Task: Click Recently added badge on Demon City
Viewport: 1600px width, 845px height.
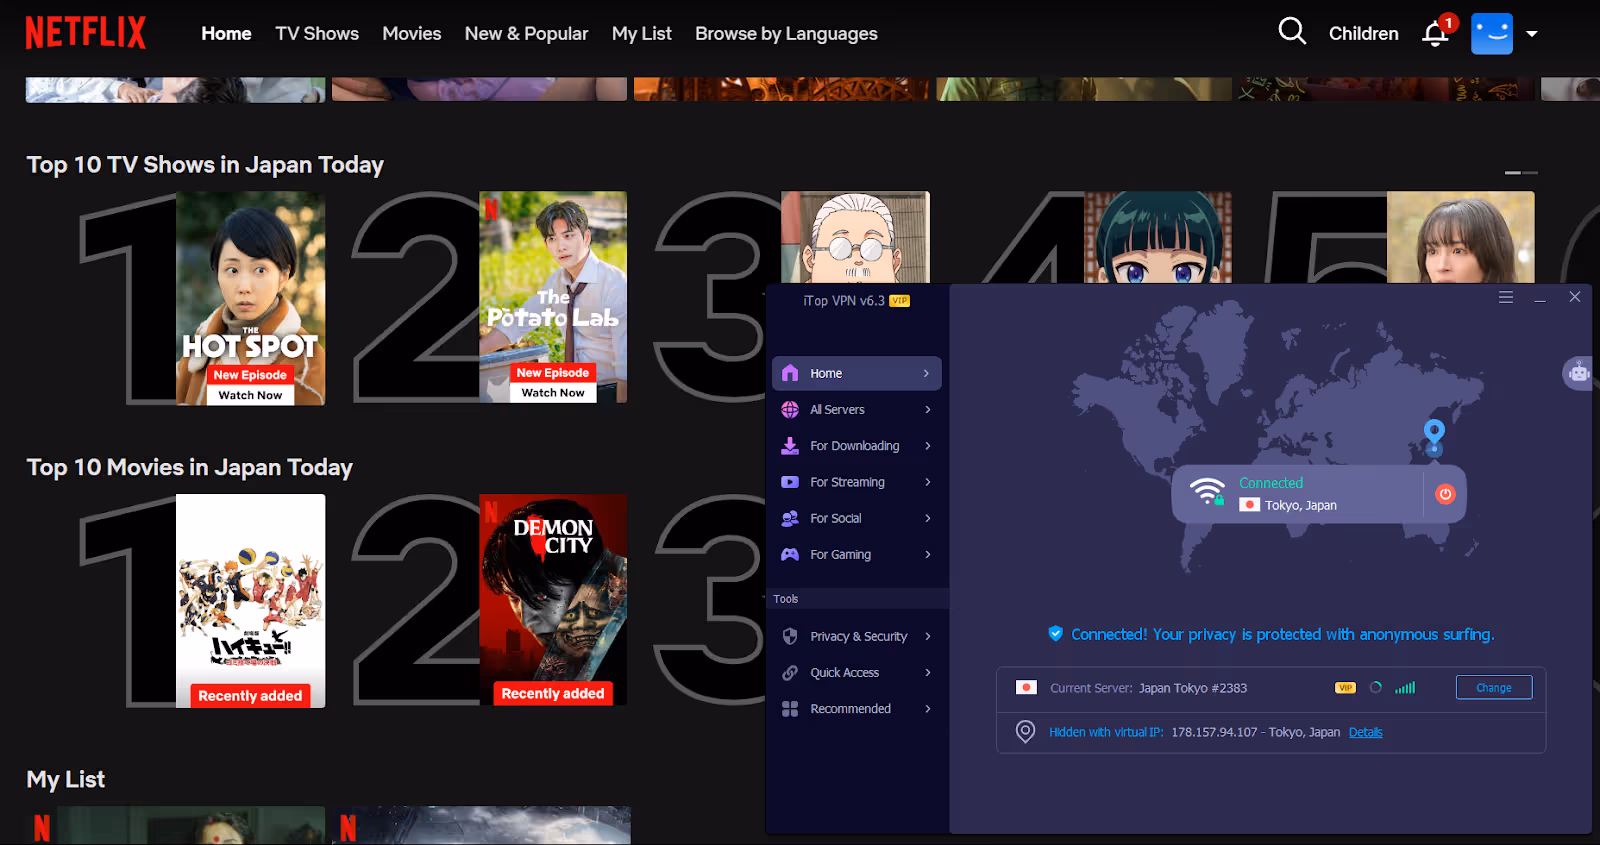Action: 553,693
